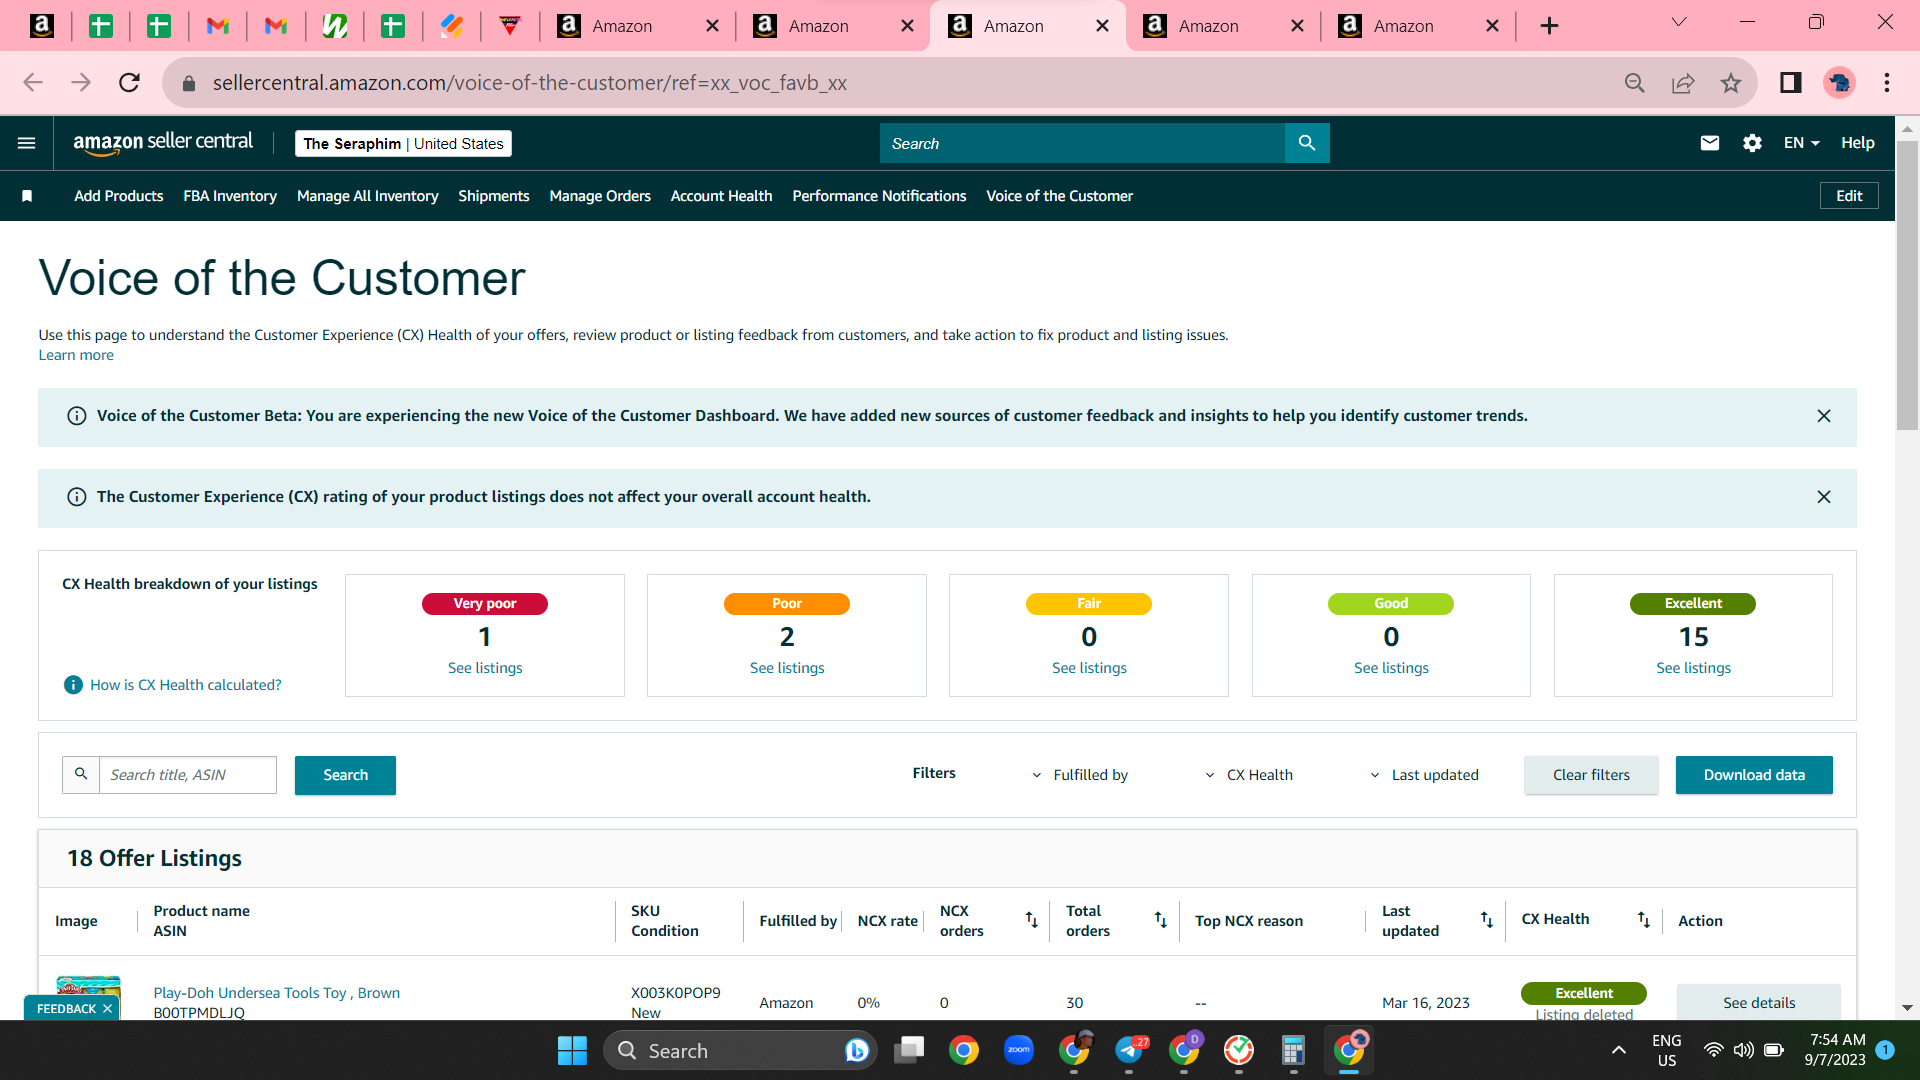Click the Amazon Seller Central logo
Viewport: 1920px width, 1080px height.
[x=163, y=143]
